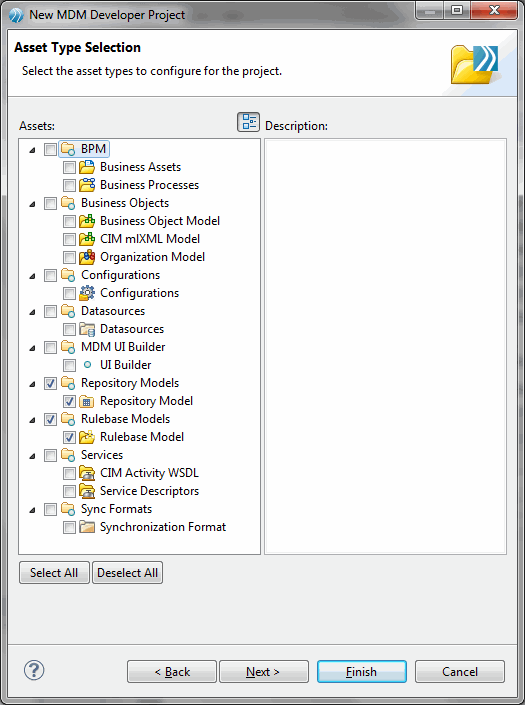Click the Business Object Model icon
This screenshot has width=525, height=705.
coord(87,221)
